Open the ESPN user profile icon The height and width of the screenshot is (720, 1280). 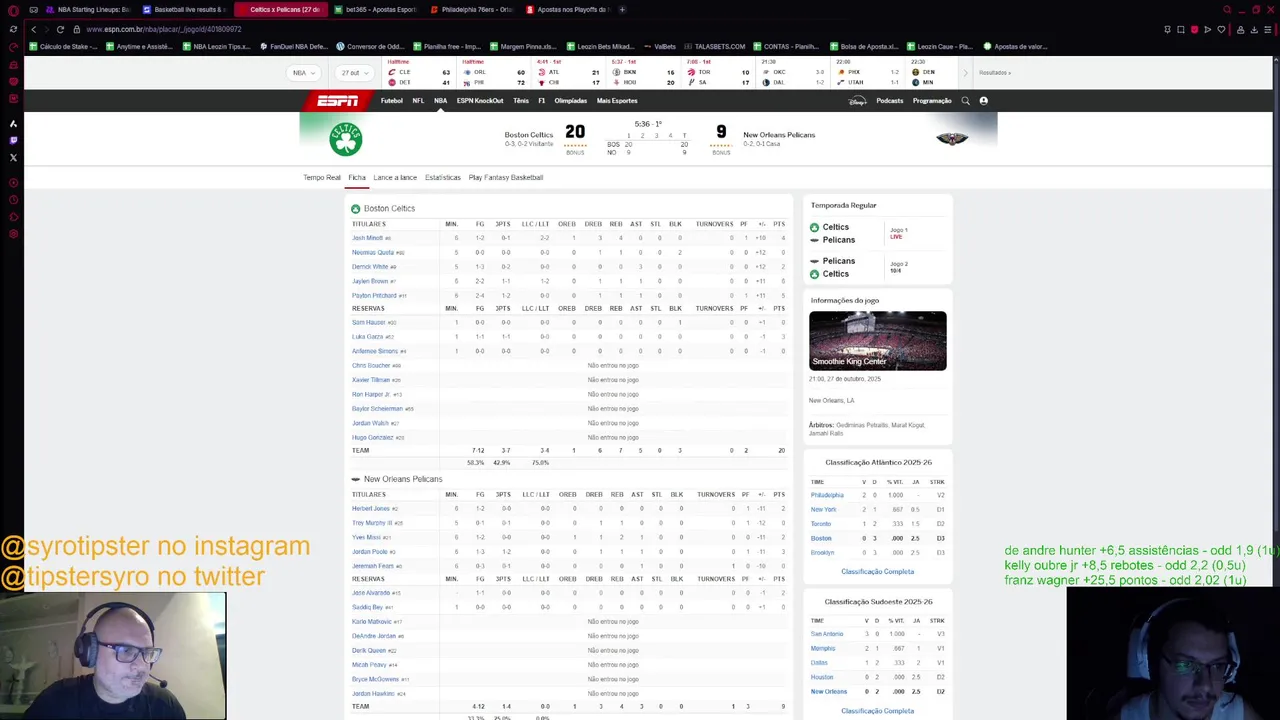[x=983, y=101]
